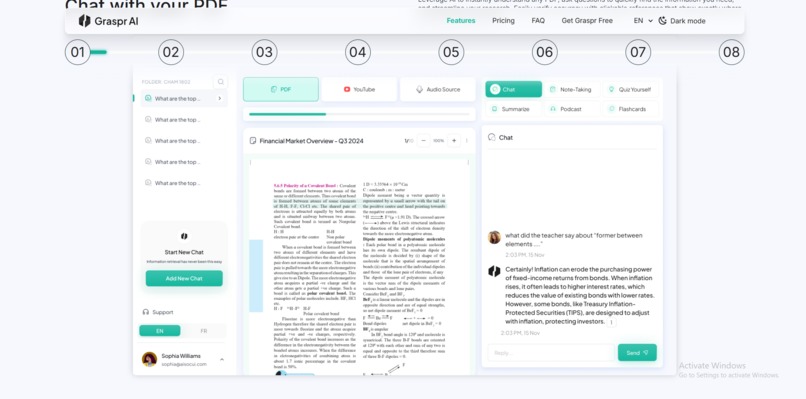Click the Audio Source microphone icon

pos(419,89)
